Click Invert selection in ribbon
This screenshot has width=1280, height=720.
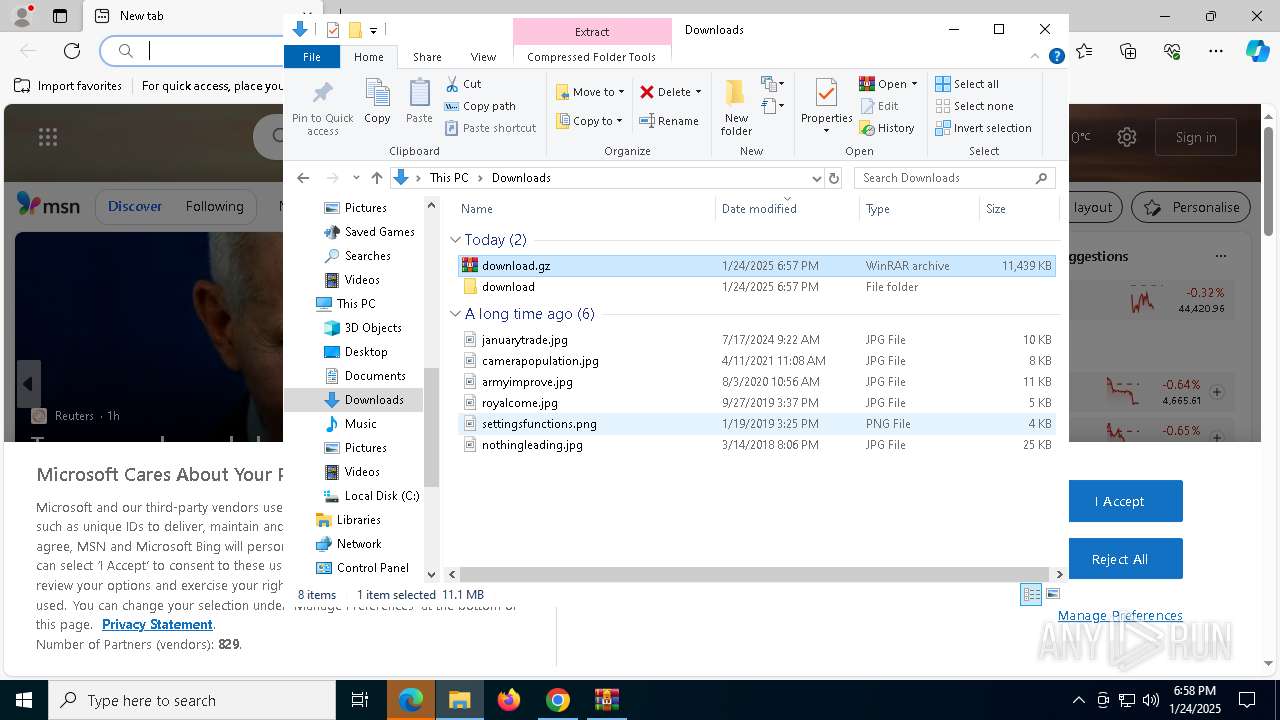[x=983, y=128]
